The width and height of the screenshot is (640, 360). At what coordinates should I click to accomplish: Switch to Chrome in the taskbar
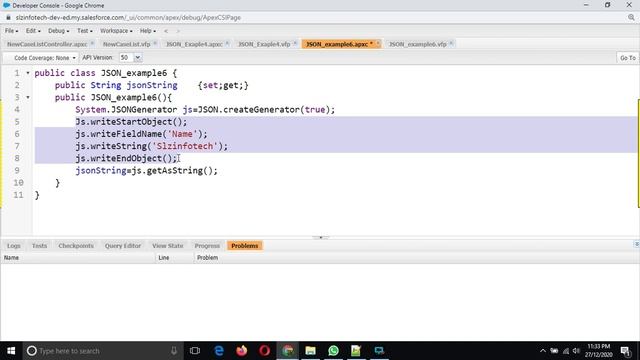click(288, 351)
